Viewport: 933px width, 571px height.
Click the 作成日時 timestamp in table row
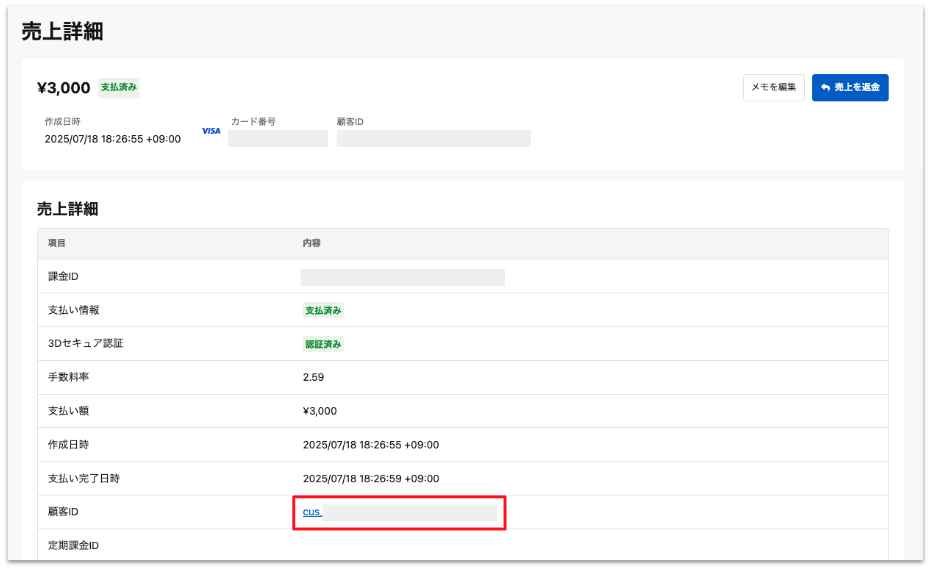[371, 445]
